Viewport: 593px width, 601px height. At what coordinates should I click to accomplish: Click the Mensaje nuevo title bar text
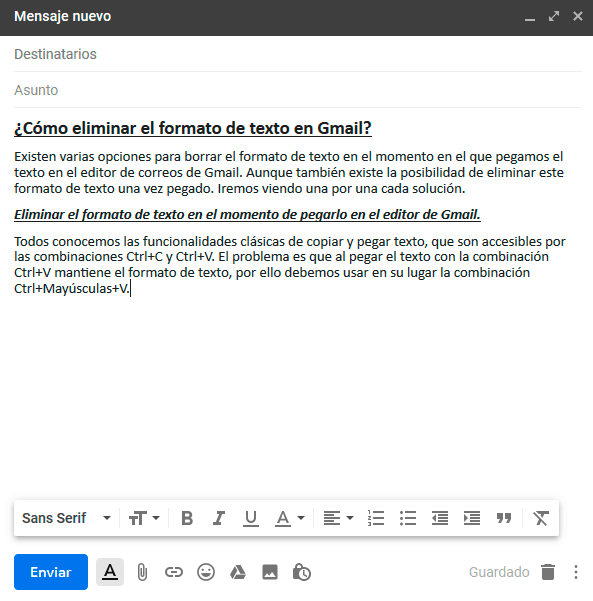(x=62, y=16)
